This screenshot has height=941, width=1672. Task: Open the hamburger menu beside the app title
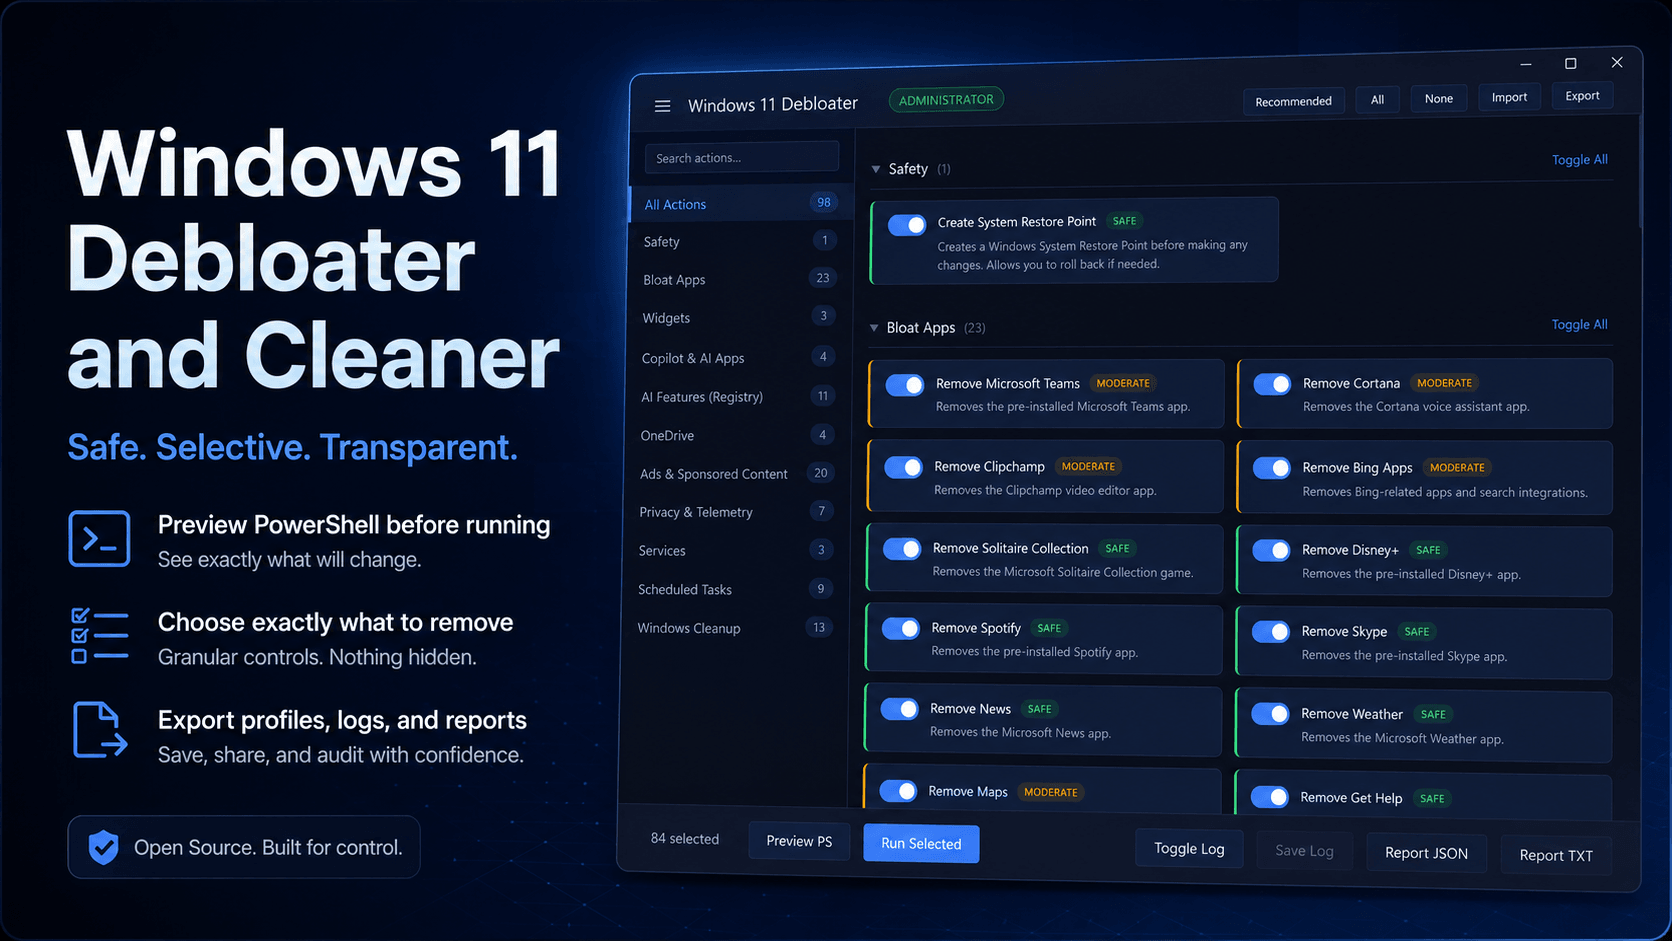pos(662,106)
